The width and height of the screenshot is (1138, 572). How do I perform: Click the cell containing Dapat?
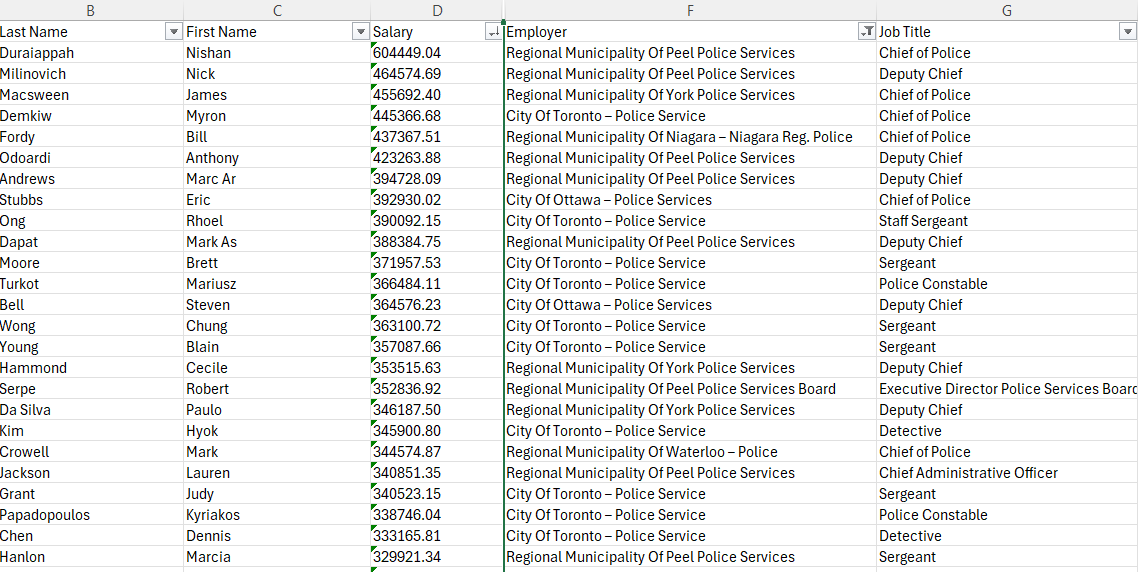pos(91,242)
